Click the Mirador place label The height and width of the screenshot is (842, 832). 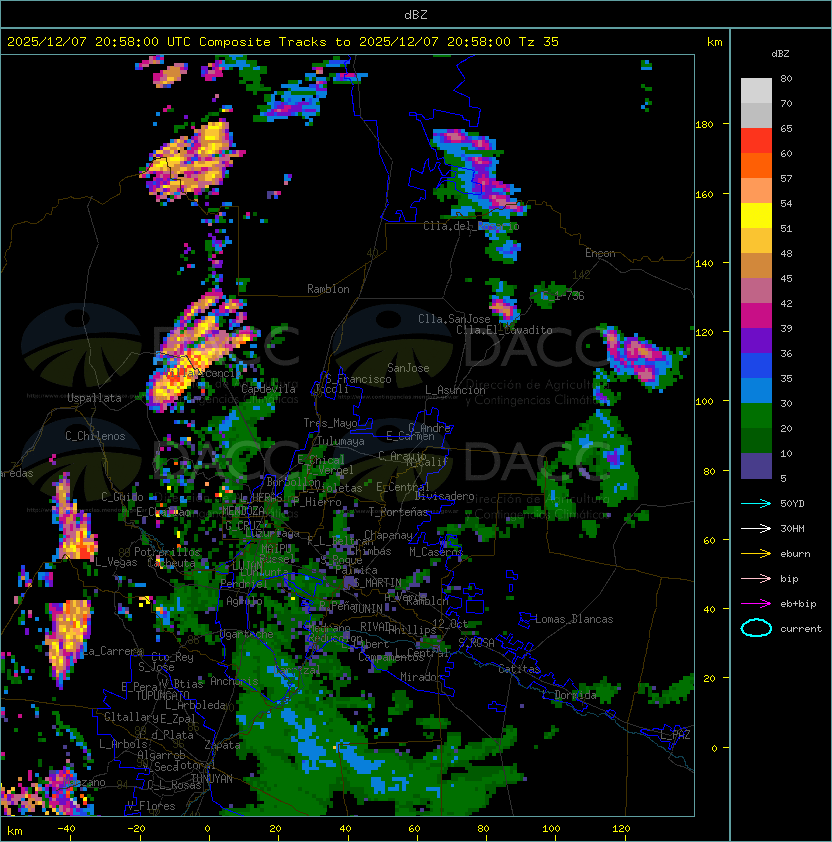pos(421,677)
